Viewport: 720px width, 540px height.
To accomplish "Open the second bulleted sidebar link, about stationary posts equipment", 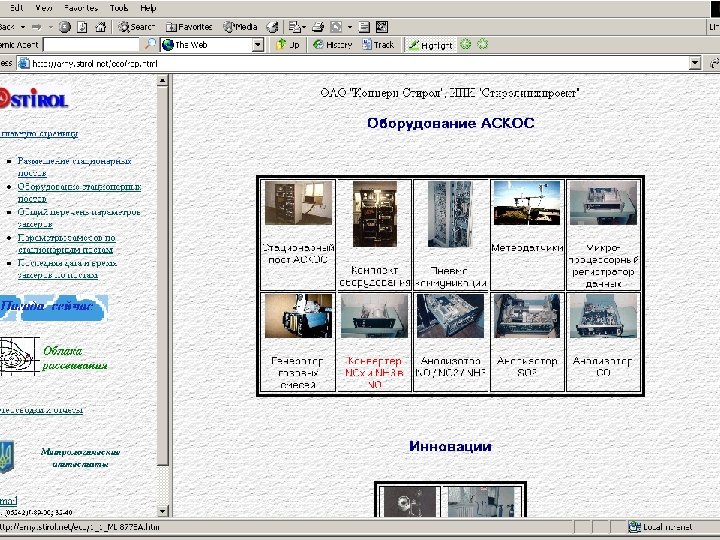I will [x=79, y=192].
